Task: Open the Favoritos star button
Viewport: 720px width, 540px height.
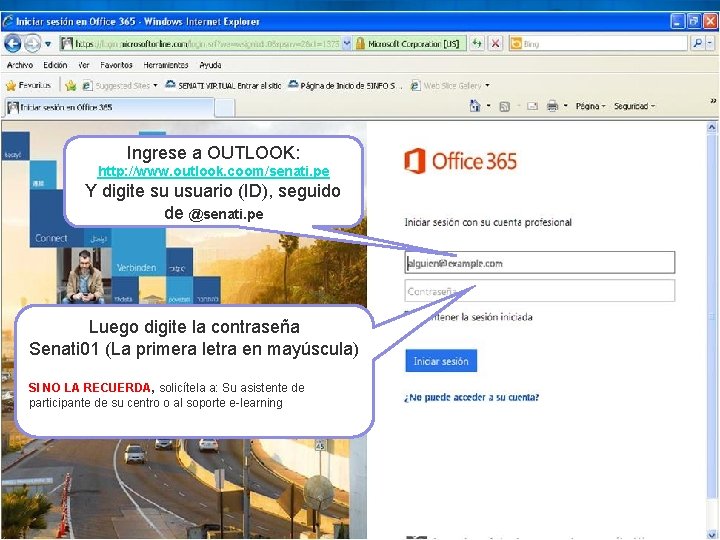Action: click(28, 85)
